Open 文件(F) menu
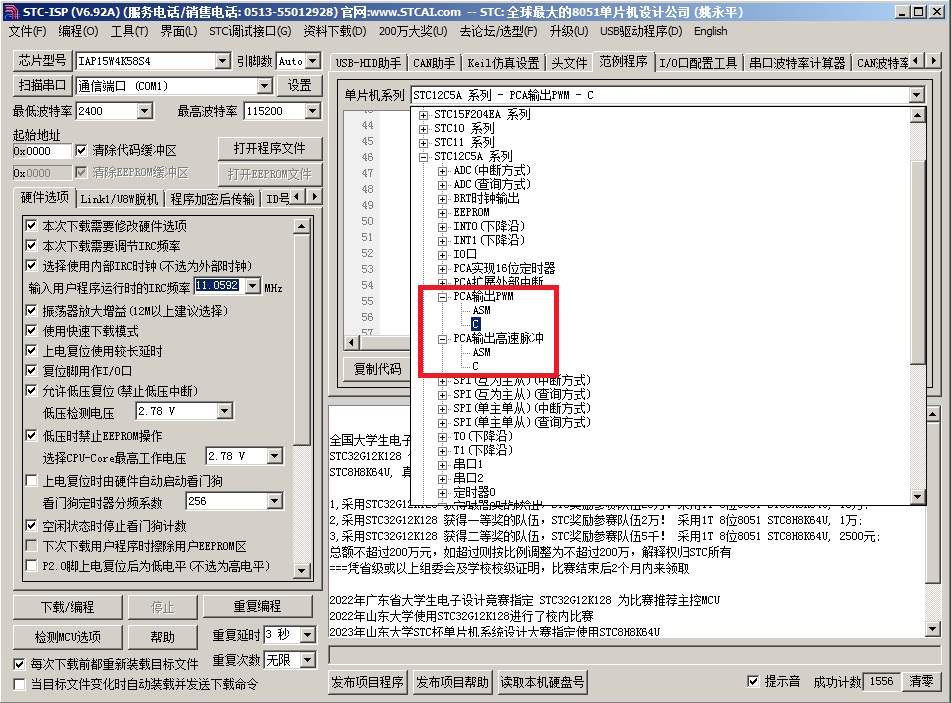Screen dimensions: 951x703 click(27, 31)
